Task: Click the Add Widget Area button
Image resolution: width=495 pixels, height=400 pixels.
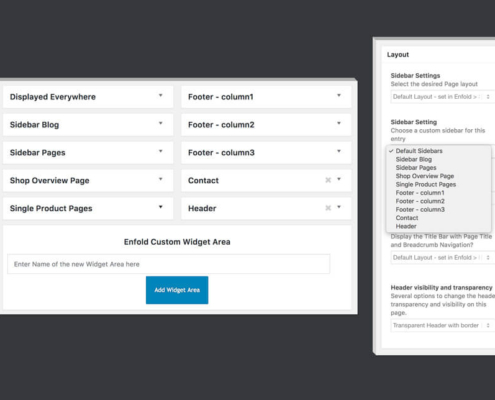Action: tap(177, 290)
